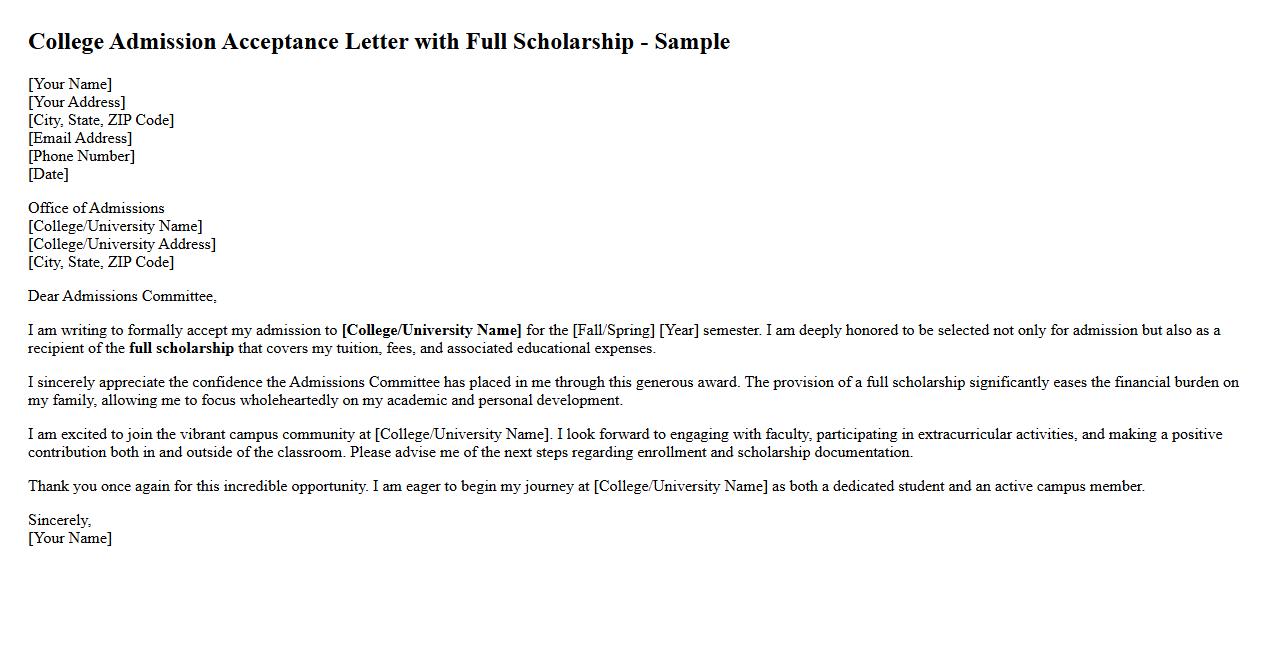Click the [Date] placeholder line

48,174
